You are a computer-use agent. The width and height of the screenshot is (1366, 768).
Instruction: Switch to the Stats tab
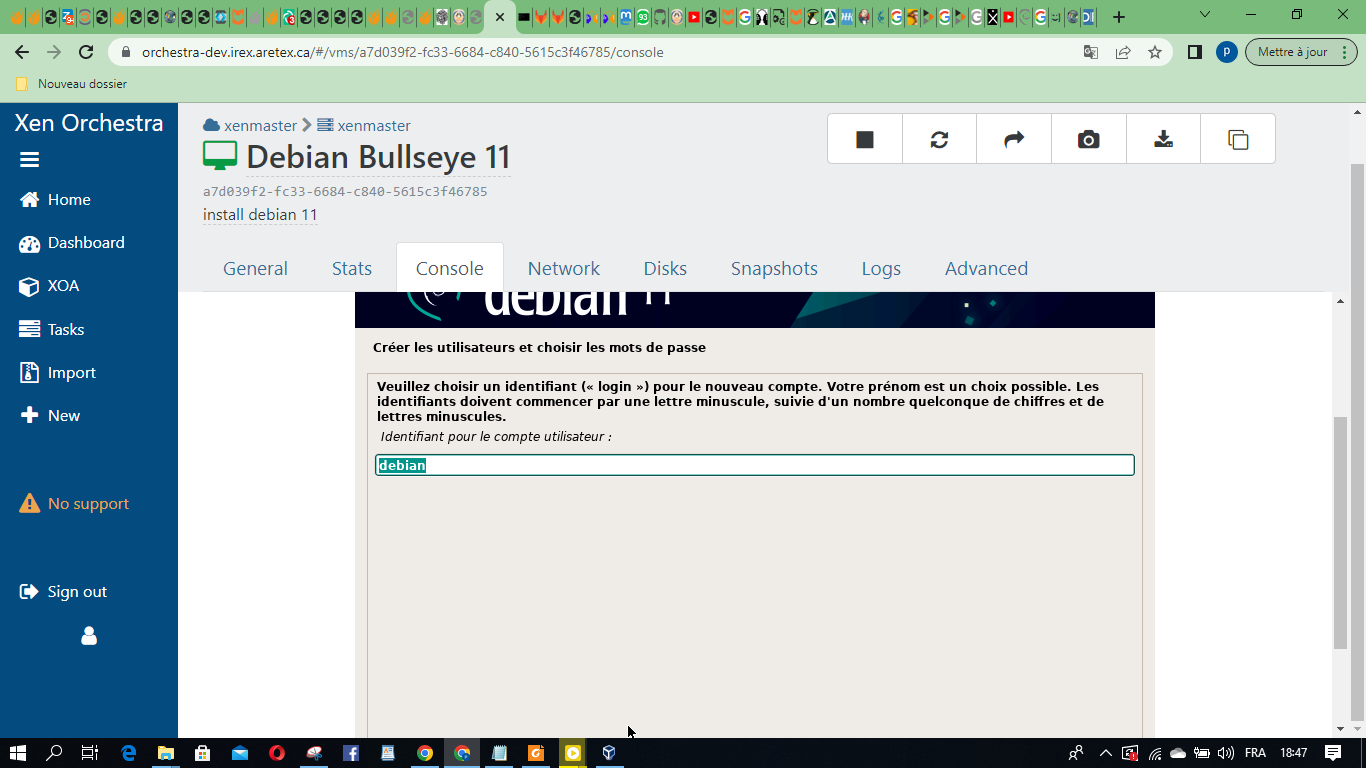(x=352, y=268)
